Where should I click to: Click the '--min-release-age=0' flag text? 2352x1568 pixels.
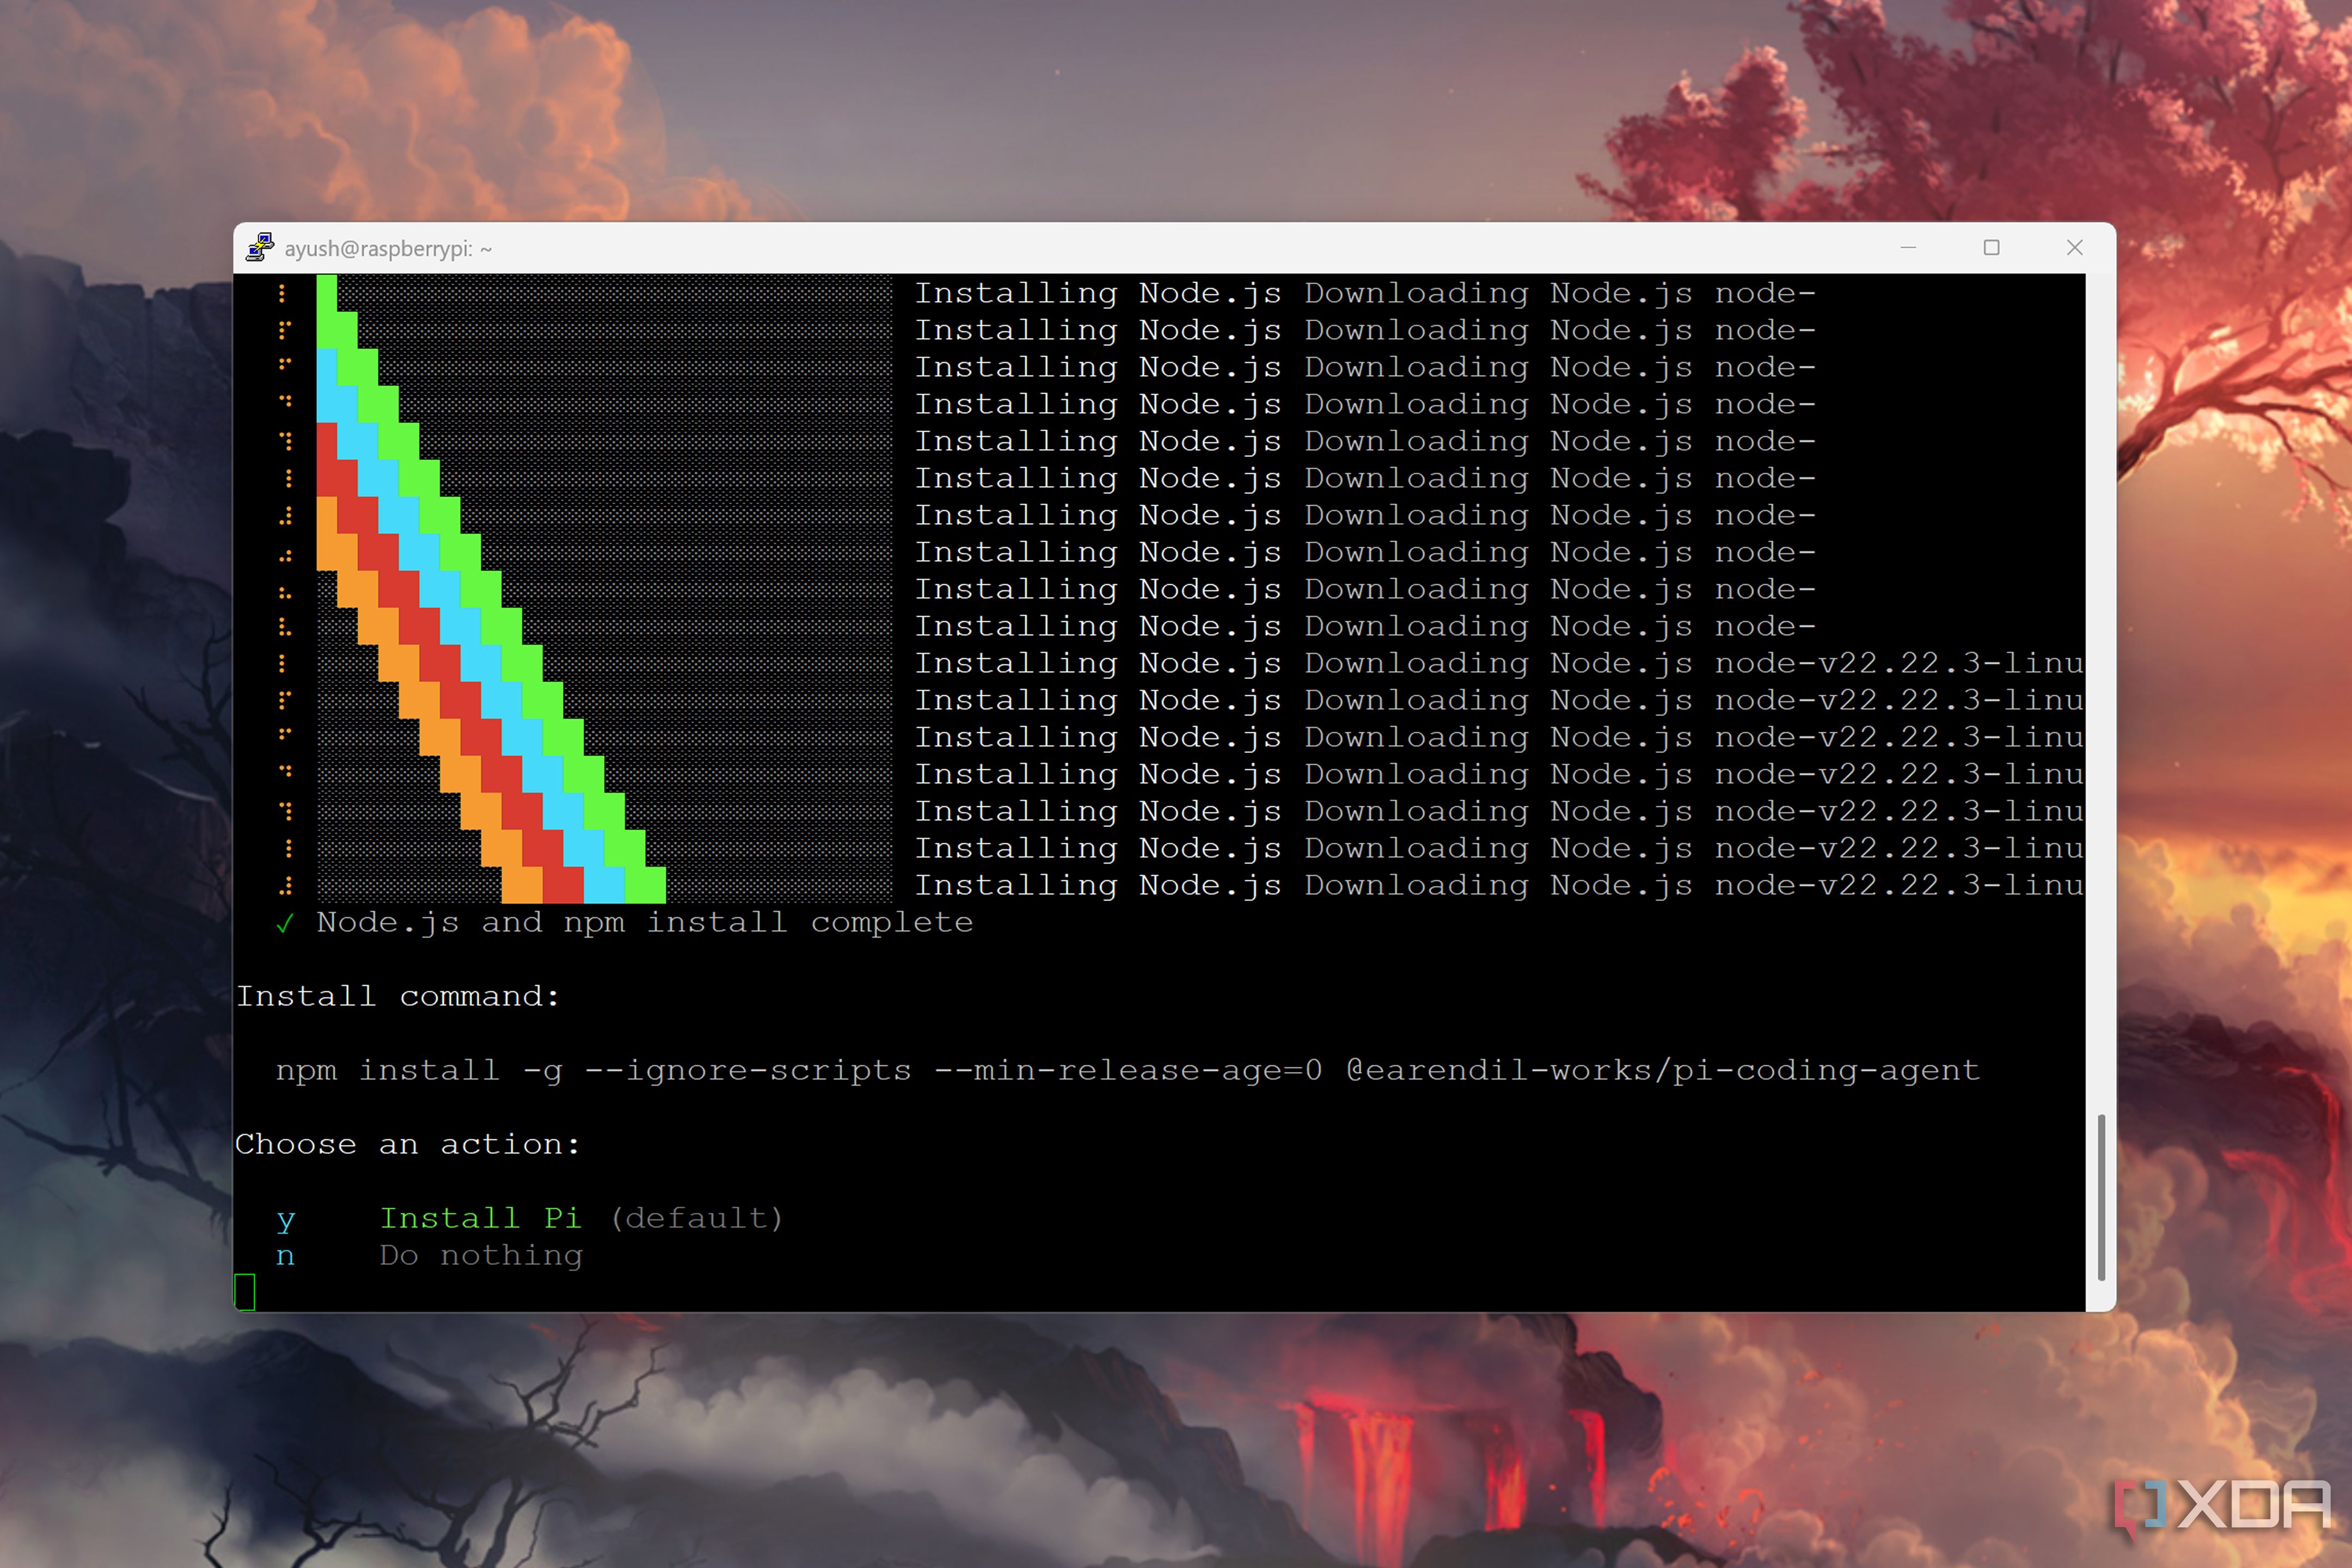[1128, 1070]
